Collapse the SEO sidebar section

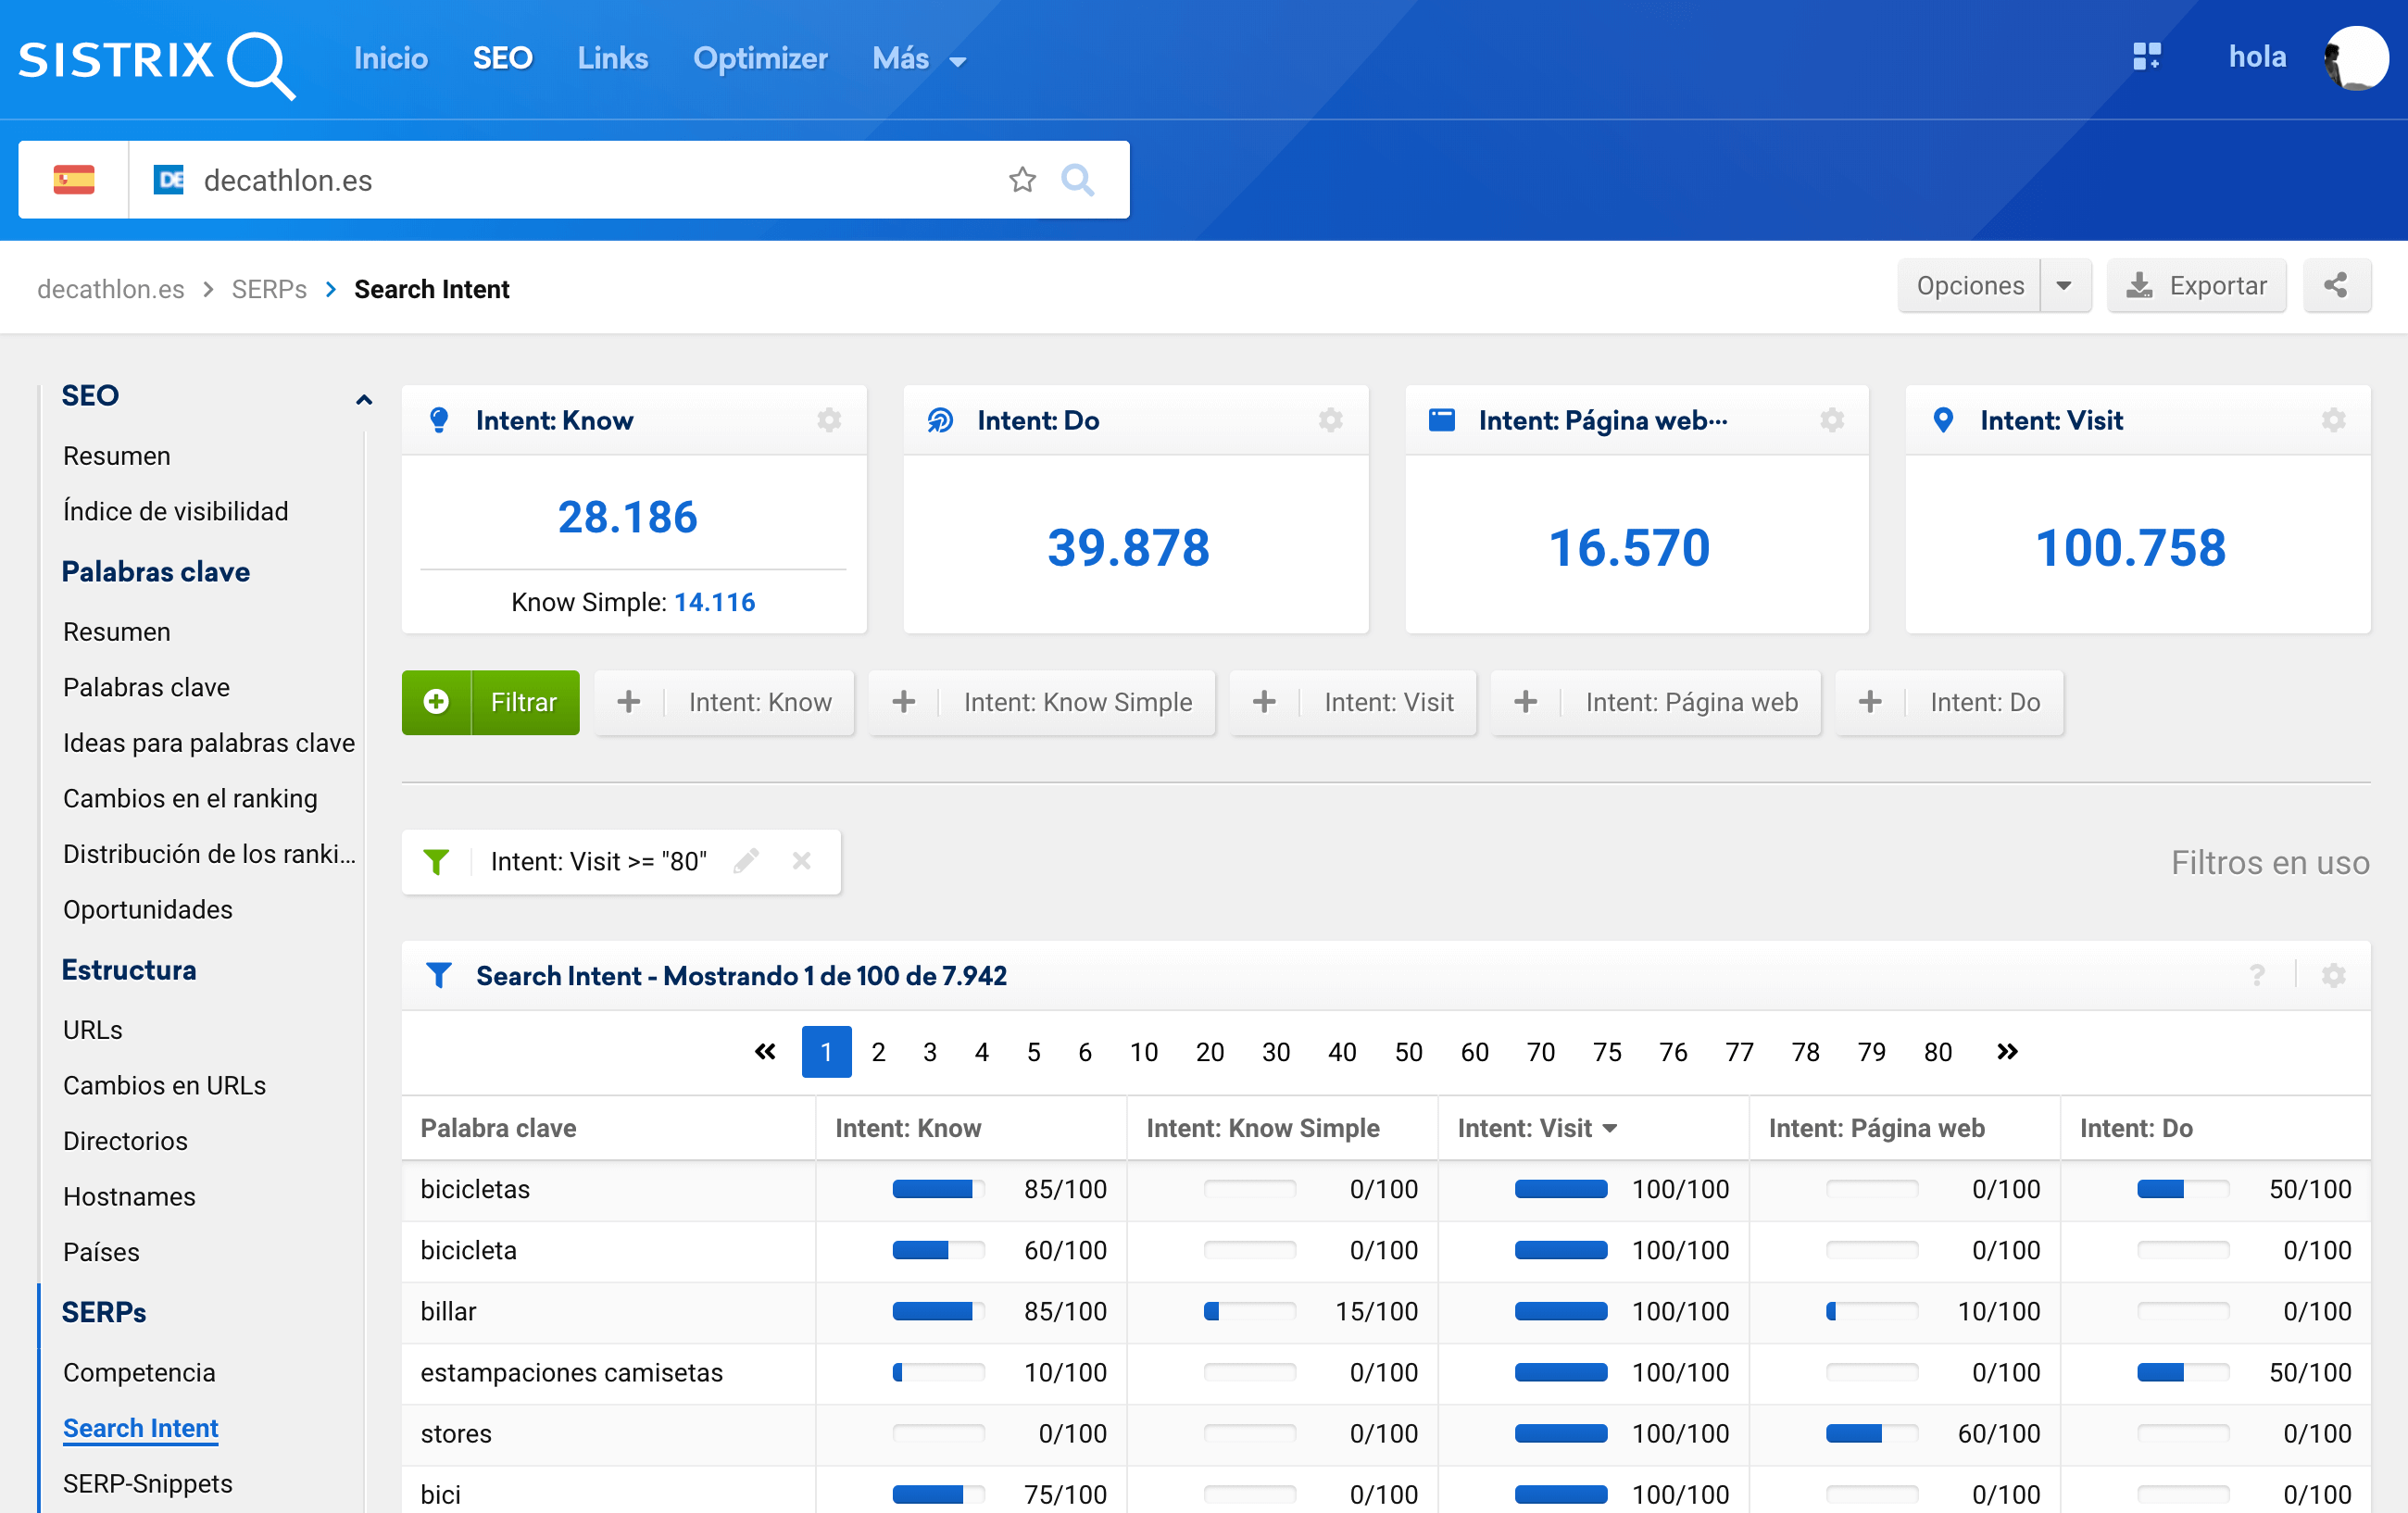click(x=363, y=400)
